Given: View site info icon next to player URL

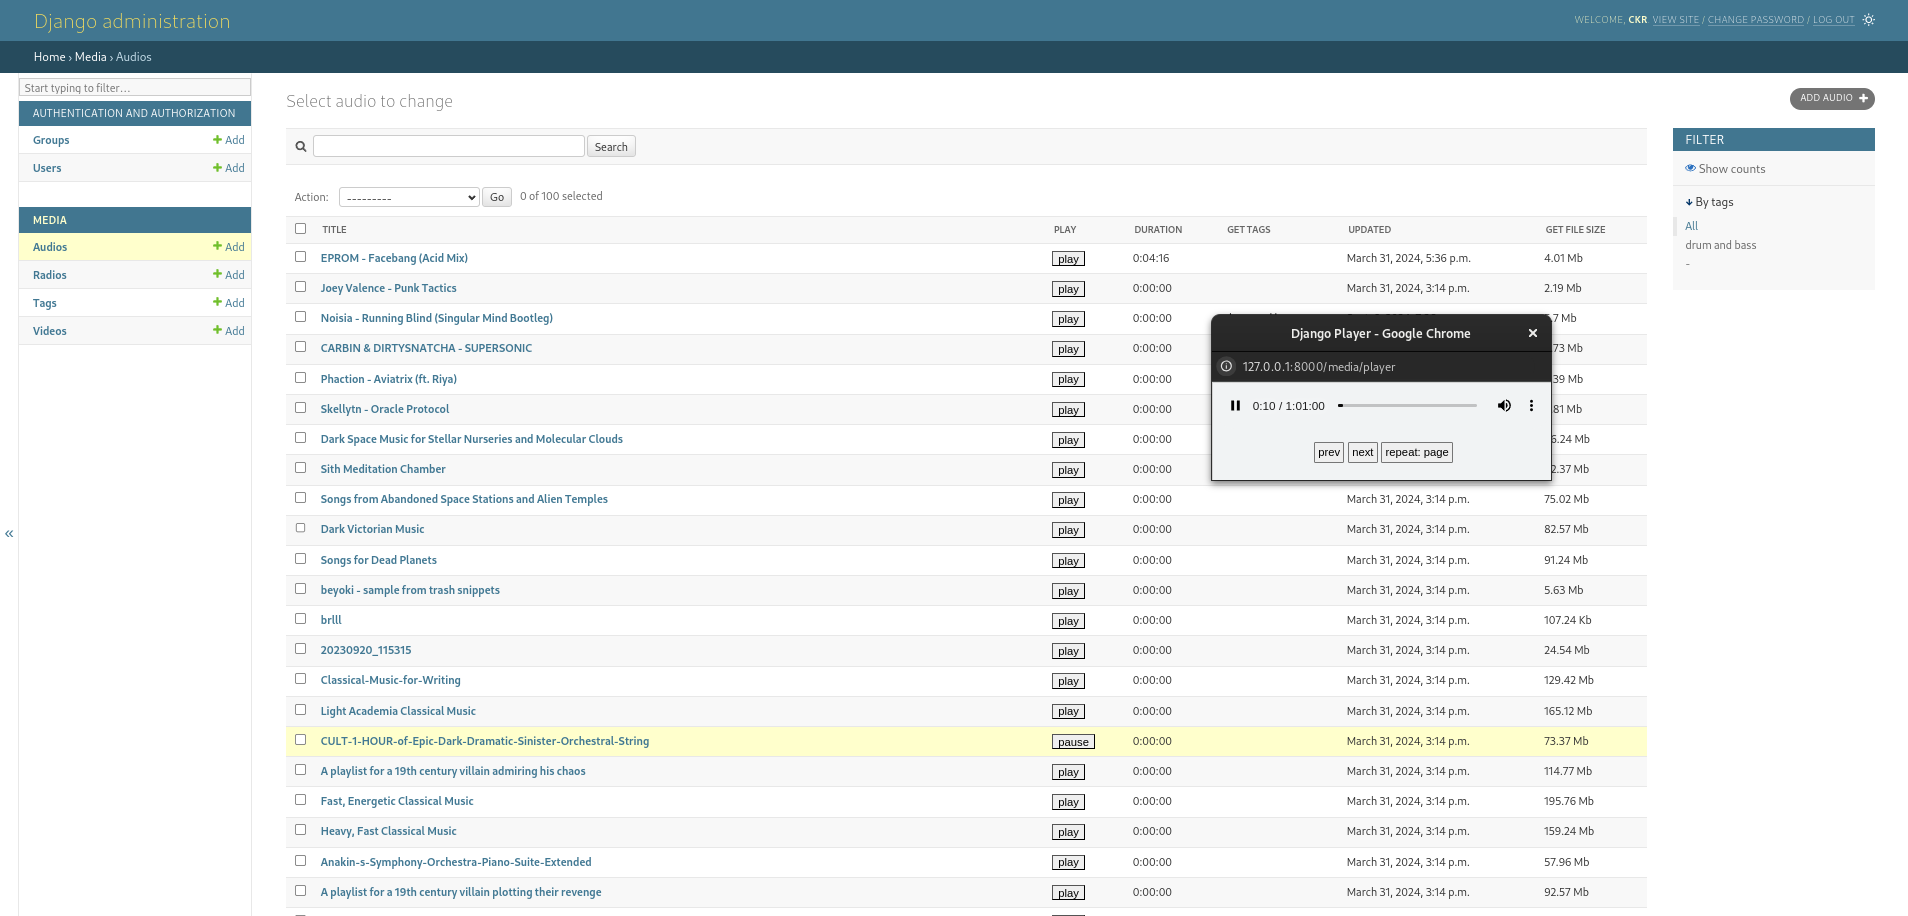Looking at the screenshot, I should 1226,367.
